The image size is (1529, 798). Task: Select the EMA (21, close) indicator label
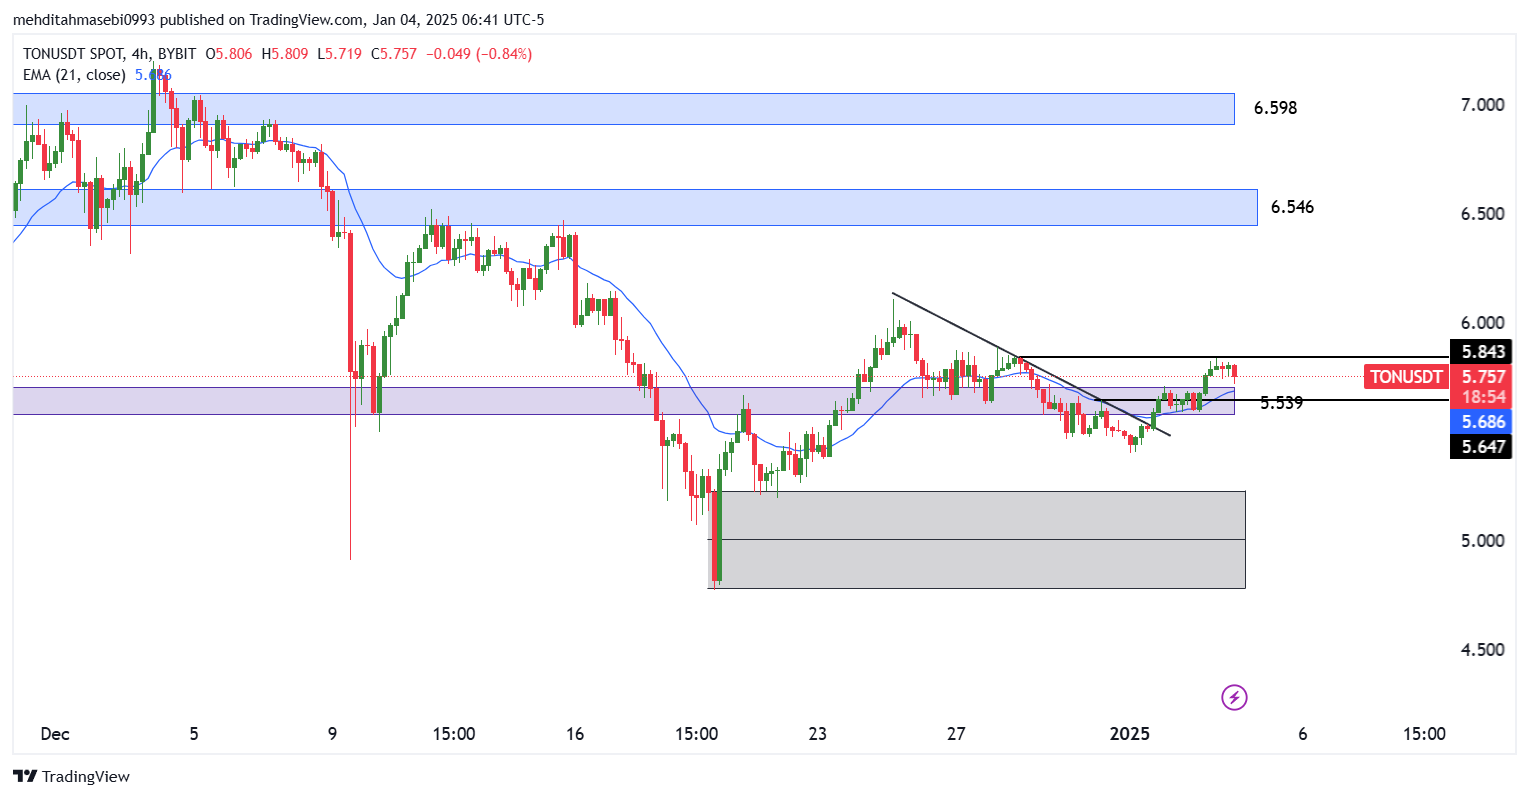[75, 75]
